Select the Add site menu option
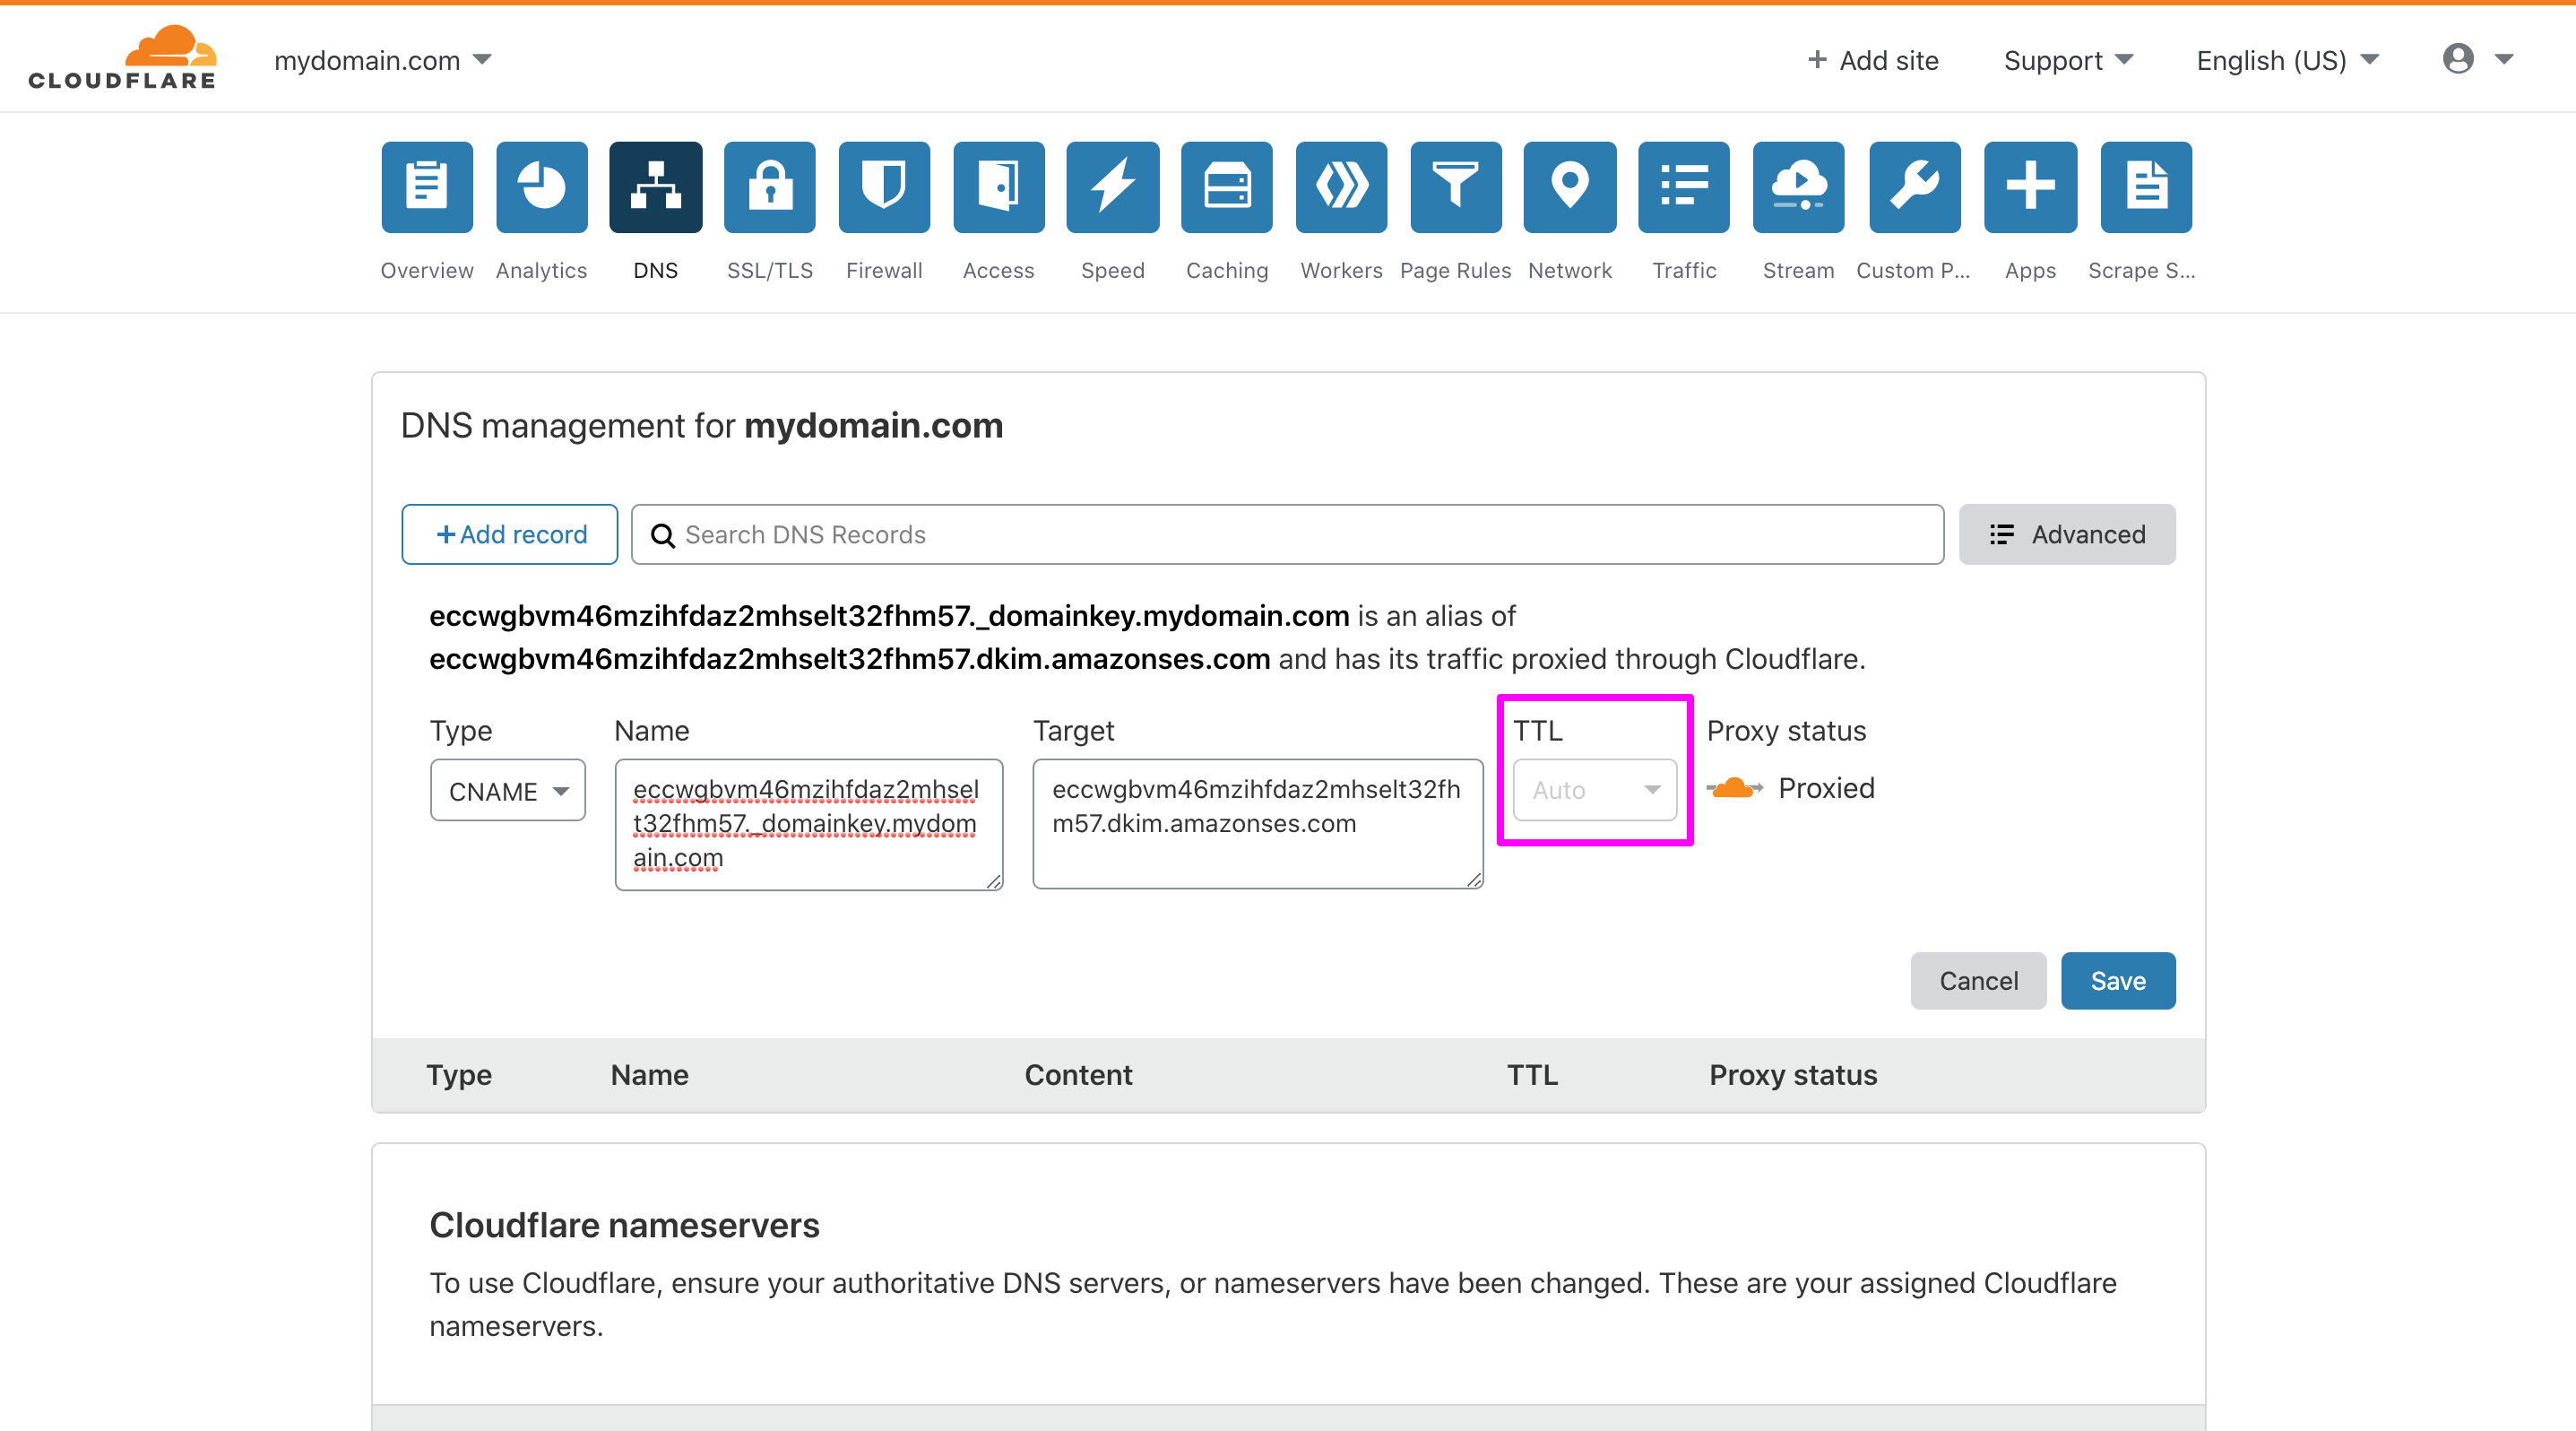The image size is (2576, 1431). point(1870,58)
